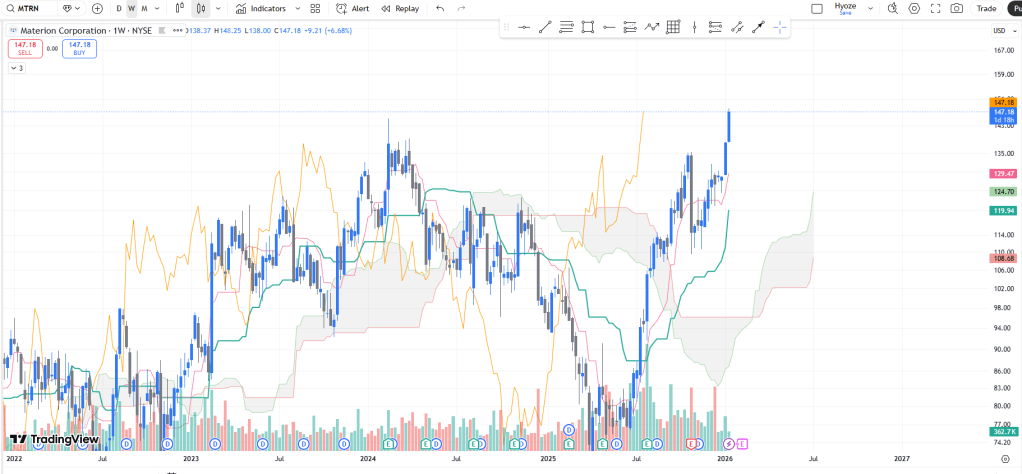Open chart settings hexagon icon
The image size is (1022, 474).
pos(914,8)
